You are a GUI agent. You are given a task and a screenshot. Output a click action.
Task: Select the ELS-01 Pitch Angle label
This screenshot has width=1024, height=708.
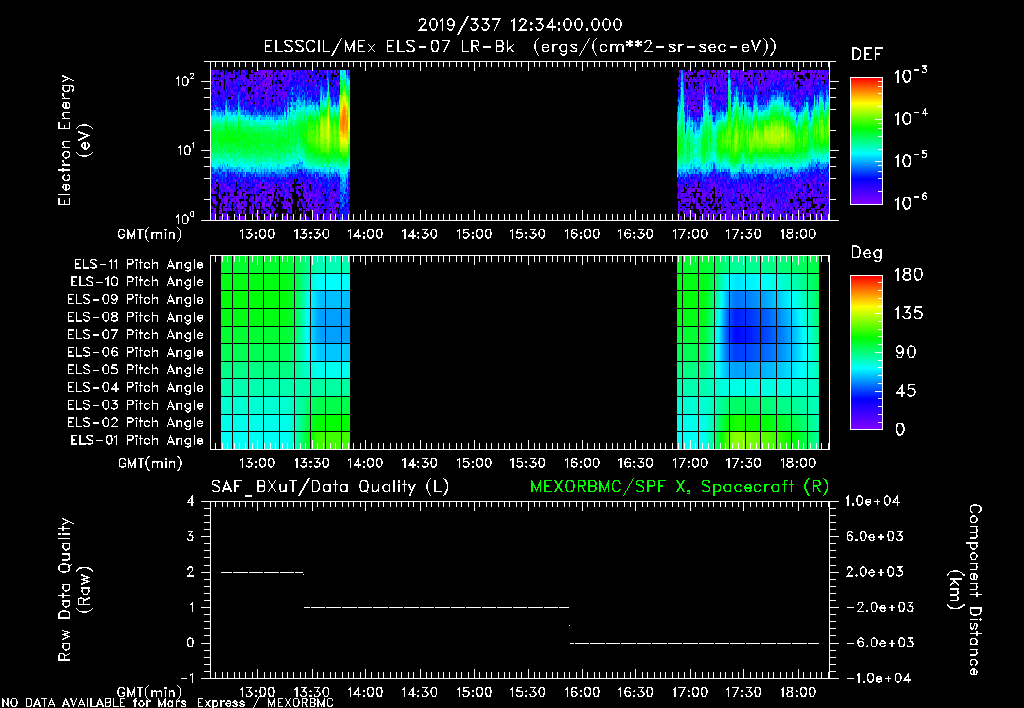tap(137, 440)
